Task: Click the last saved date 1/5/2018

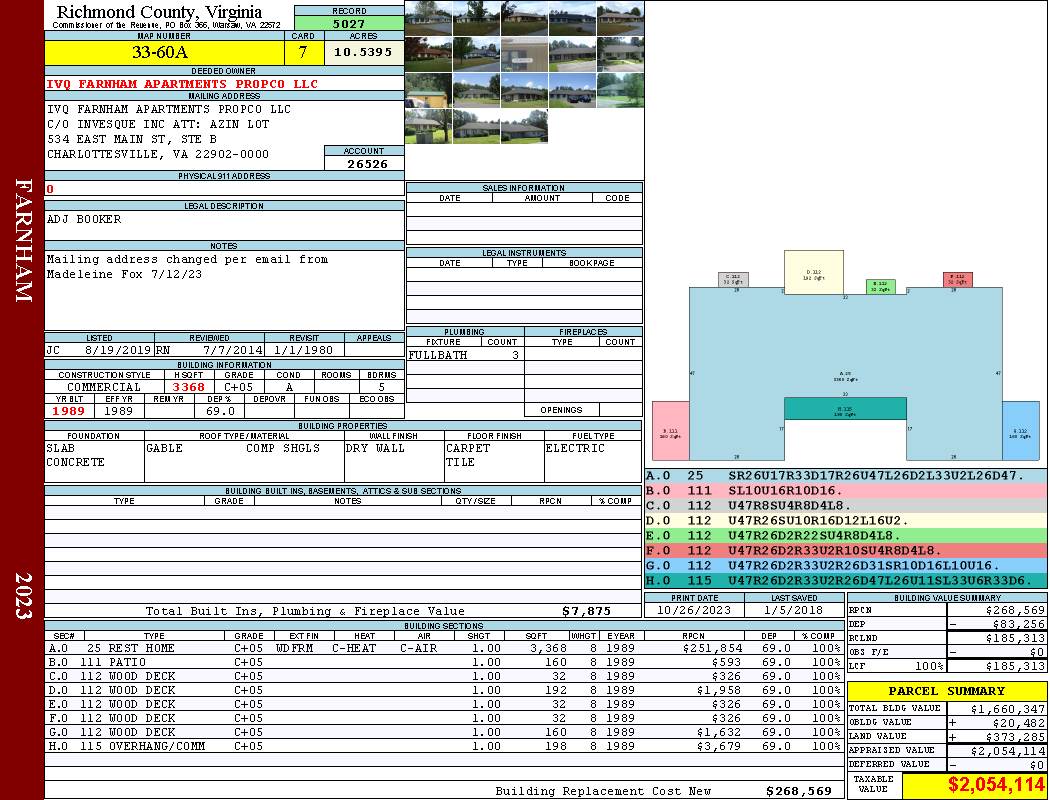Action: click(x=794, y=610)
